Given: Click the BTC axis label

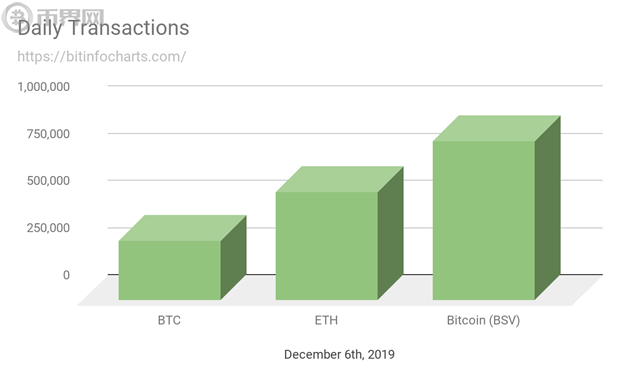Looking at the screenshot, I should [x=169, y=320].
